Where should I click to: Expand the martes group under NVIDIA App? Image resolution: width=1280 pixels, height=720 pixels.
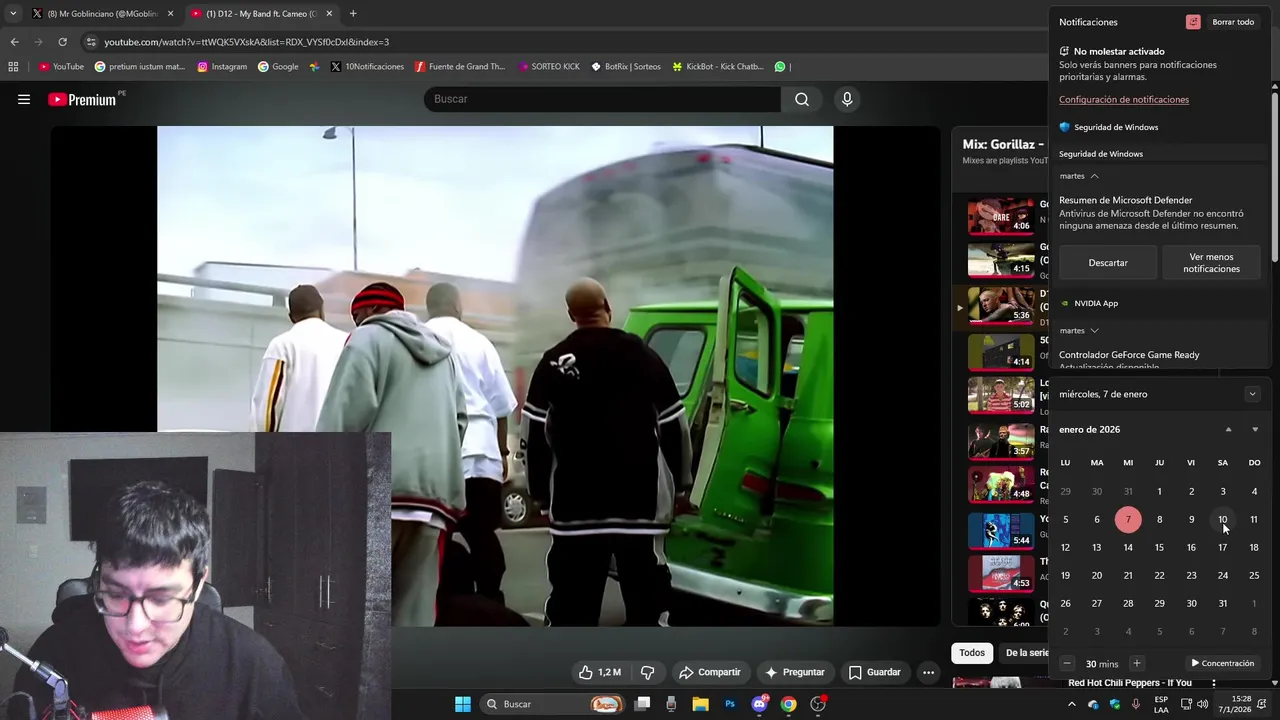pyautogui.click(x=1079, y=331)
